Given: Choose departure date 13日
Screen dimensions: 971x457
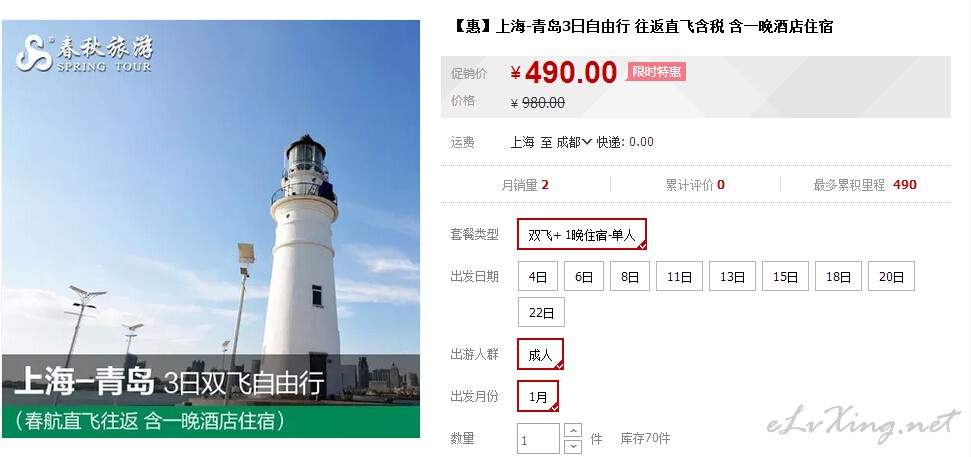Looking at the screenshot, I should [x=732, y=276].
